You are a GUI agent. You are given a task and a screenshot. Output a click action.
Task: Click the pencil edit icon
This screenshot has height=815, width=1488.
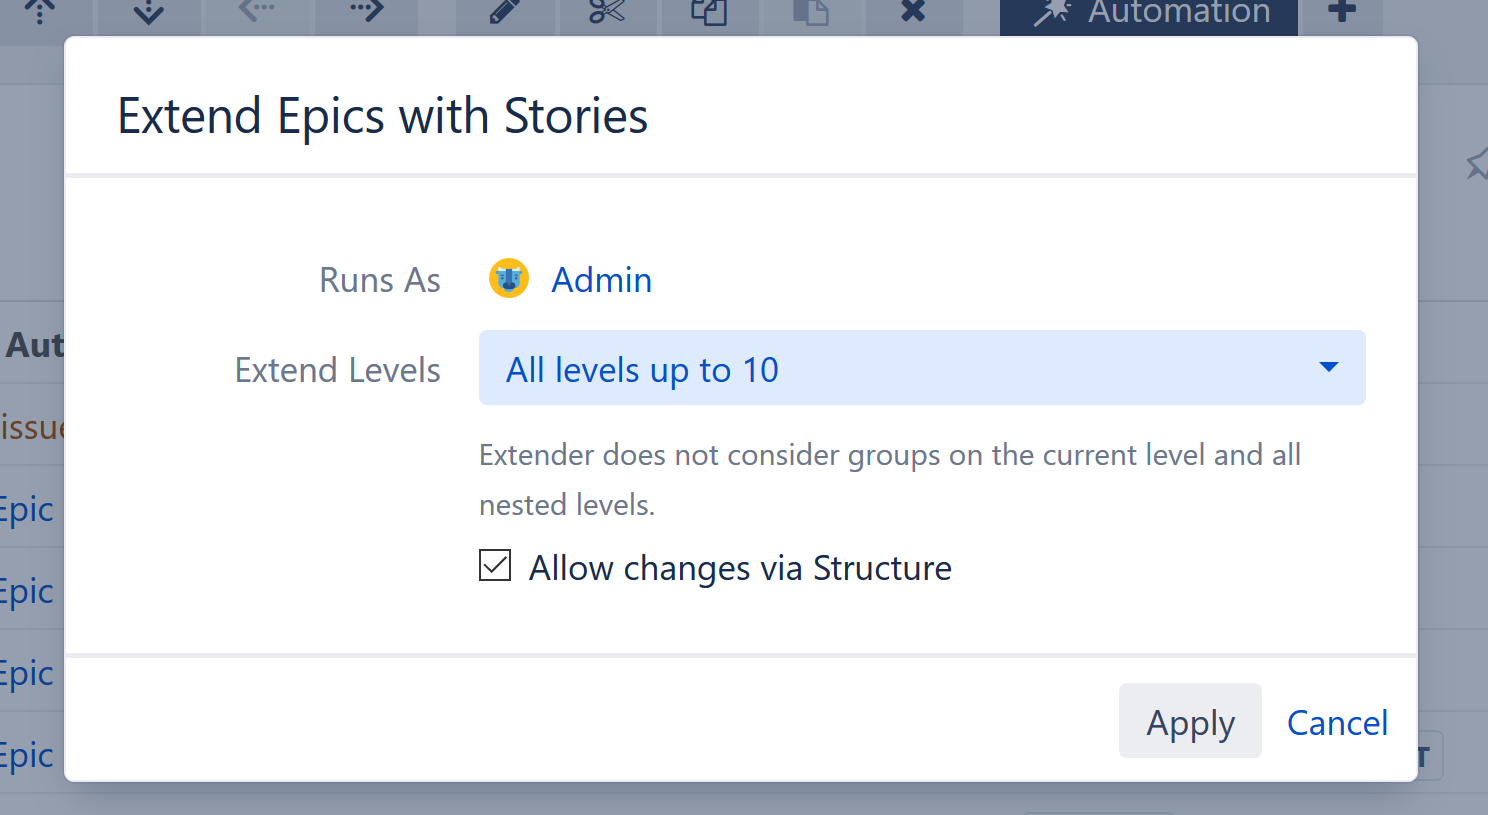[x=504, y=12]
